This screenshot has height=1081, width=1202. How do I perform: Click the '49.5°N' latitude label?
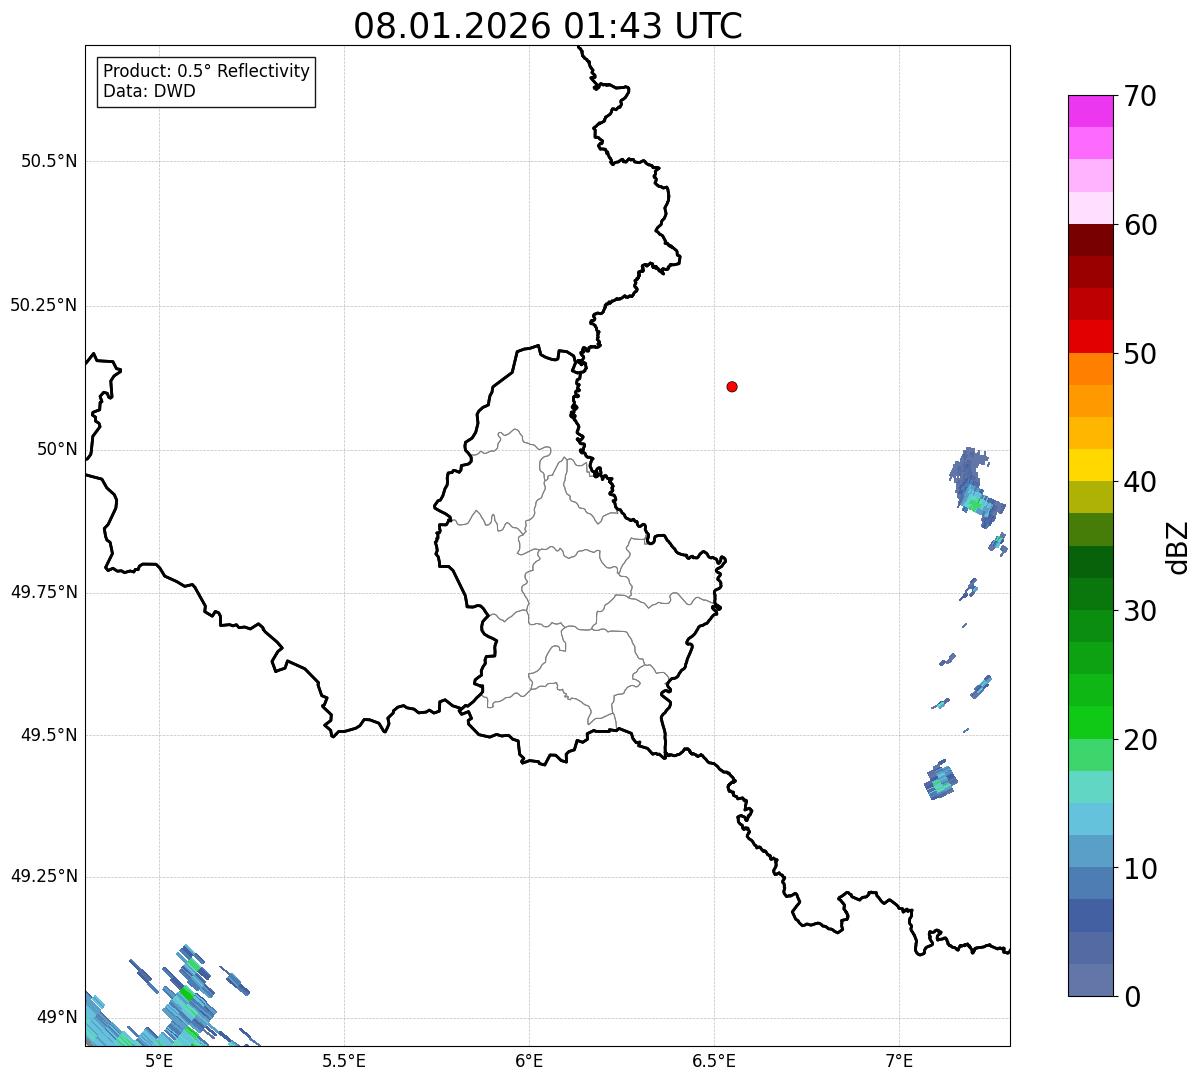(x=49, y=735)
